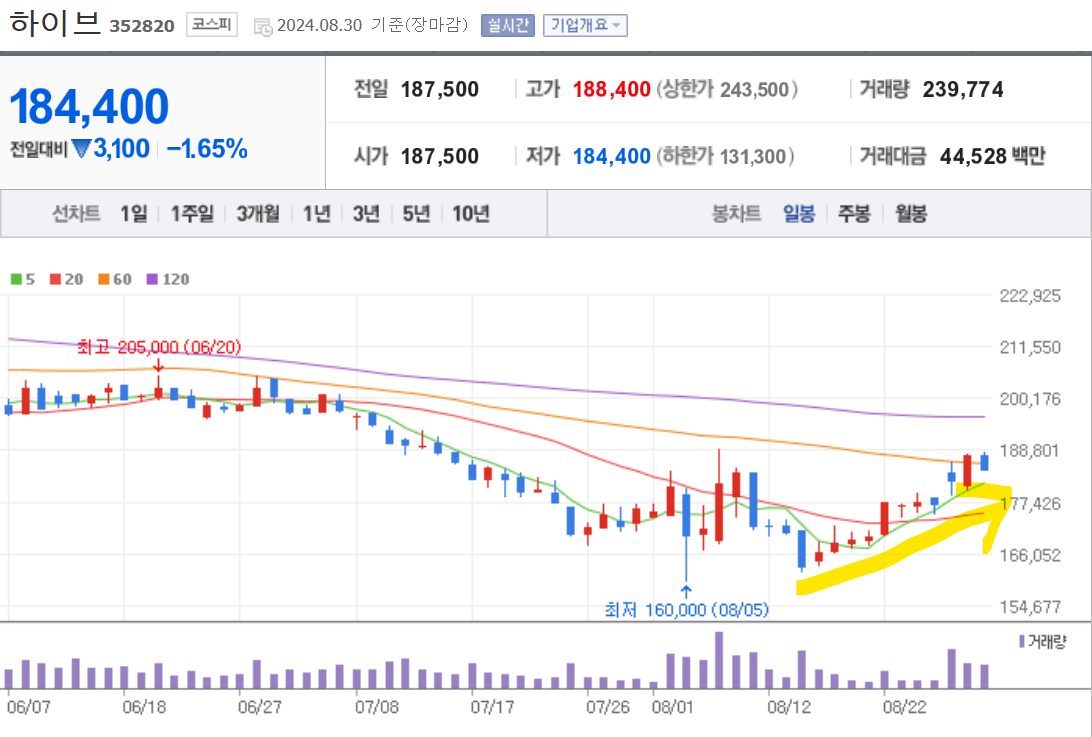This screenshot has width=1092, height=737.
Task: Switch to 주봉 candle chart
Action: coord(855,213)
